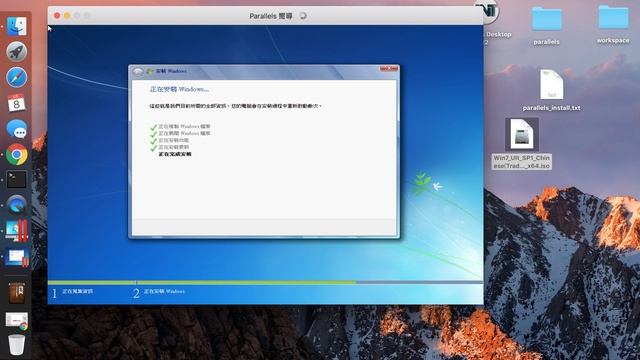Click the 正在安裝 Windows... heading
The height and width of the screenshot is (360, 640).
point(179,89)
